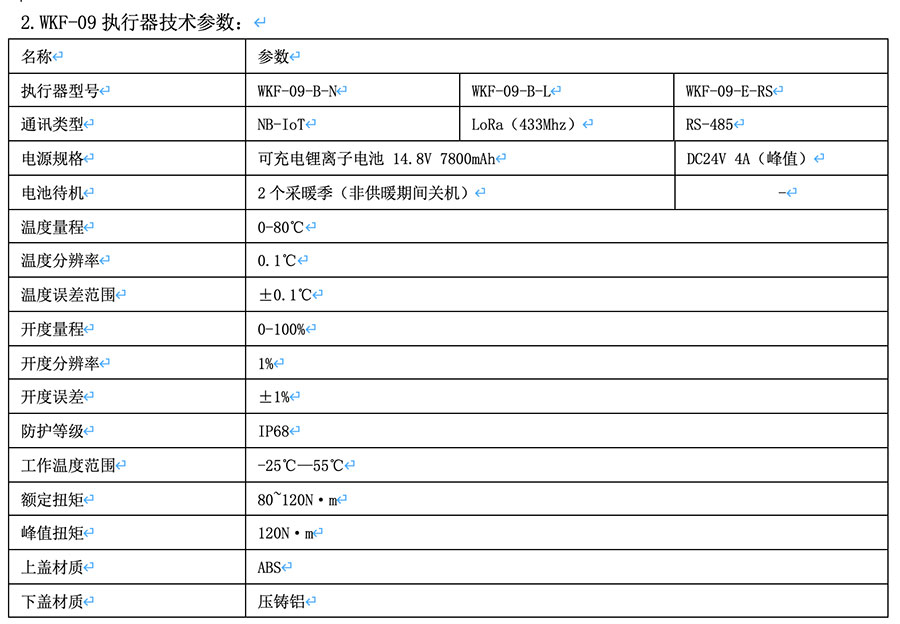Click the row label '工作温度范围'

point(68,465)
